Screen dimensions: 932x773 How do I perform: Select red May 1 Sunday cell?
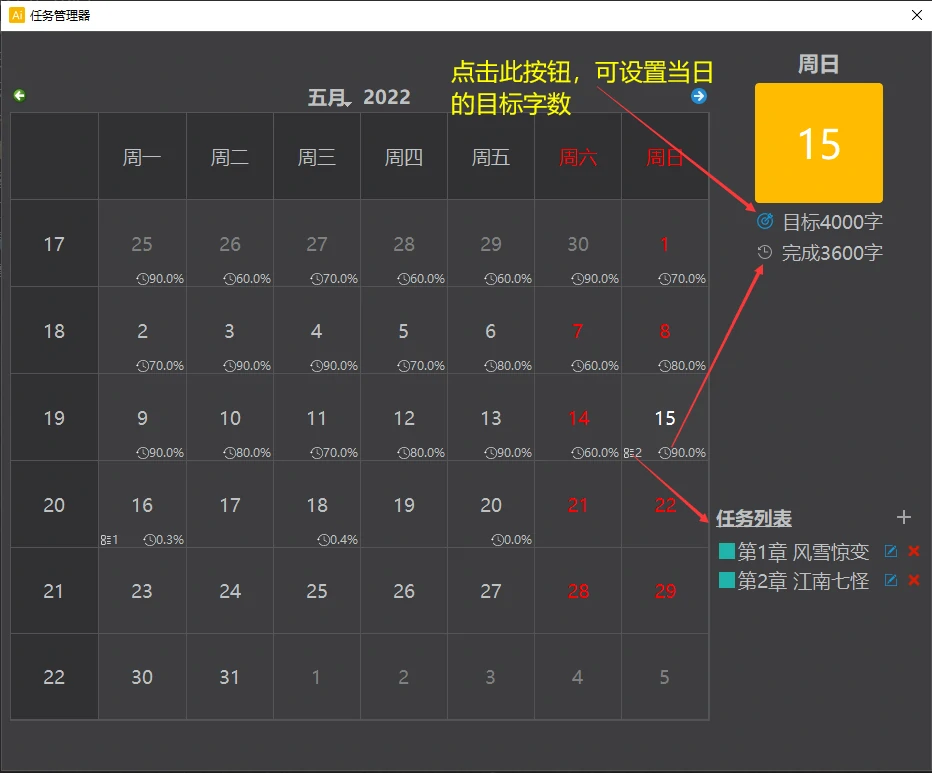point(665,244)
